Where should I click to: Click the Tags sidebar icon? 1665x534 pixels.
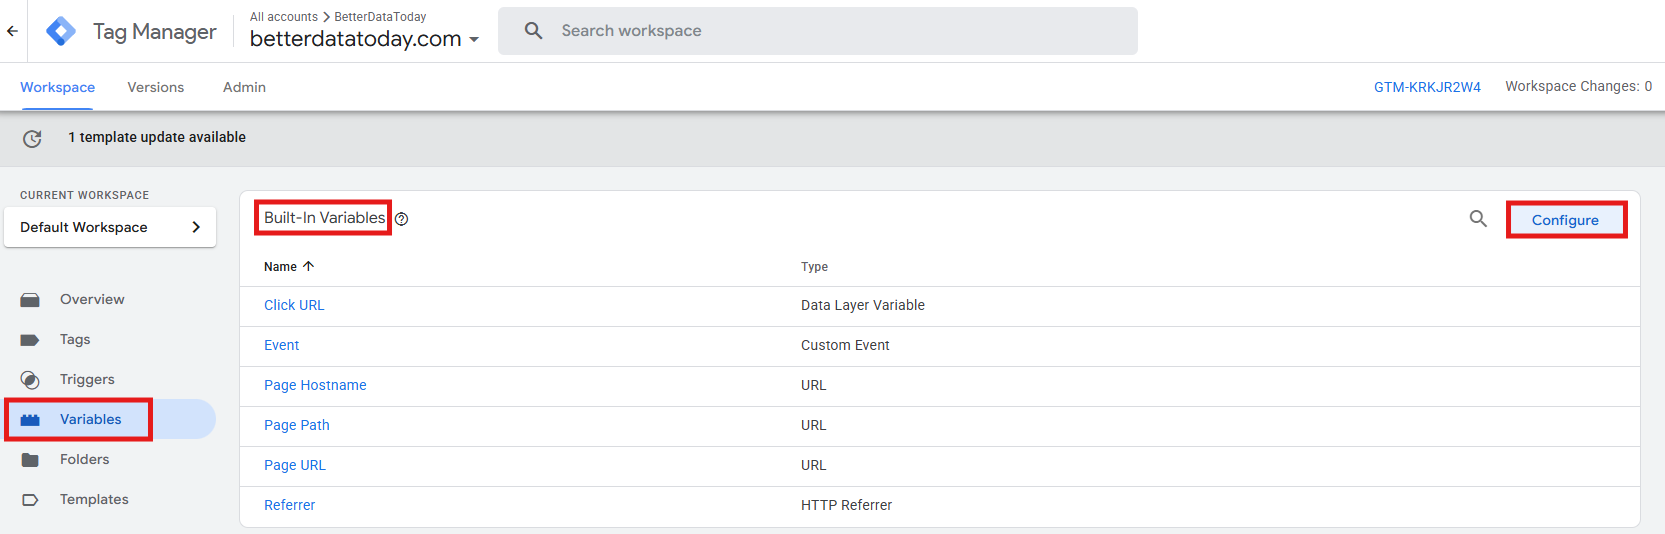pyautogui.click(x=30, y=340)
